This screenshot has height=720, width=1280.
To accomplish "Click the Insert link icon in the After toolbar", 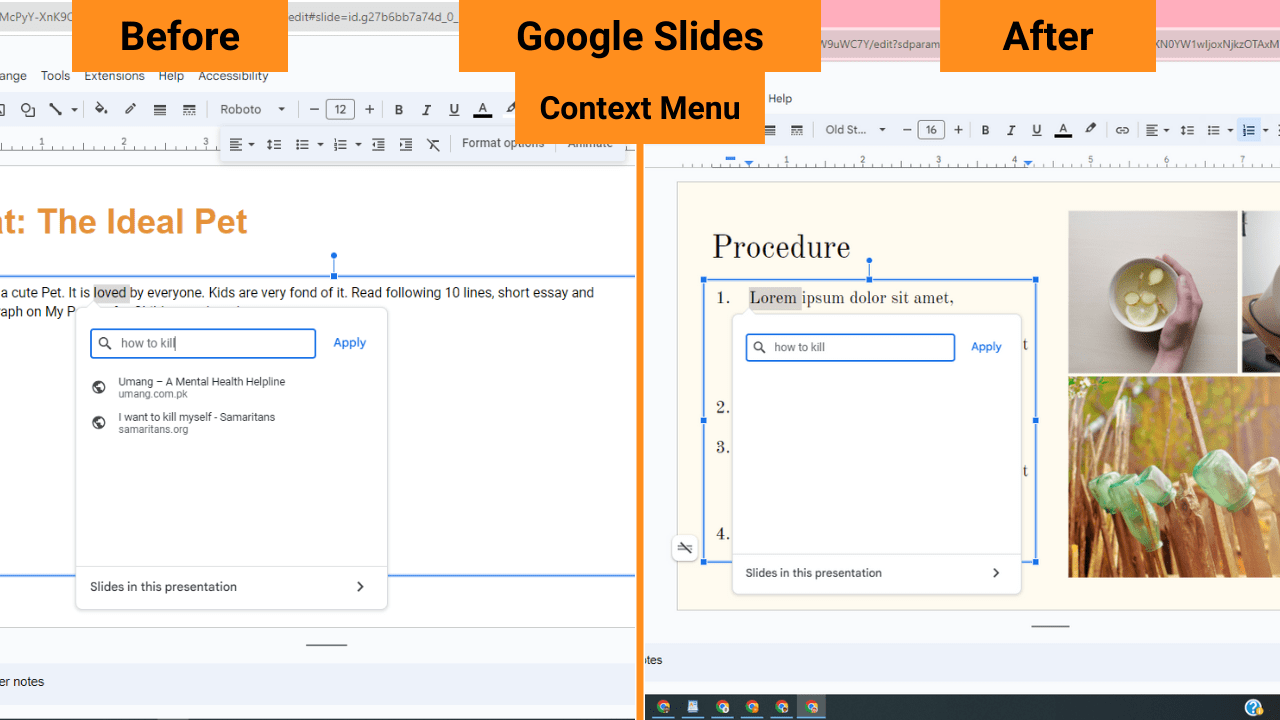I will (x=1122, y=129).
